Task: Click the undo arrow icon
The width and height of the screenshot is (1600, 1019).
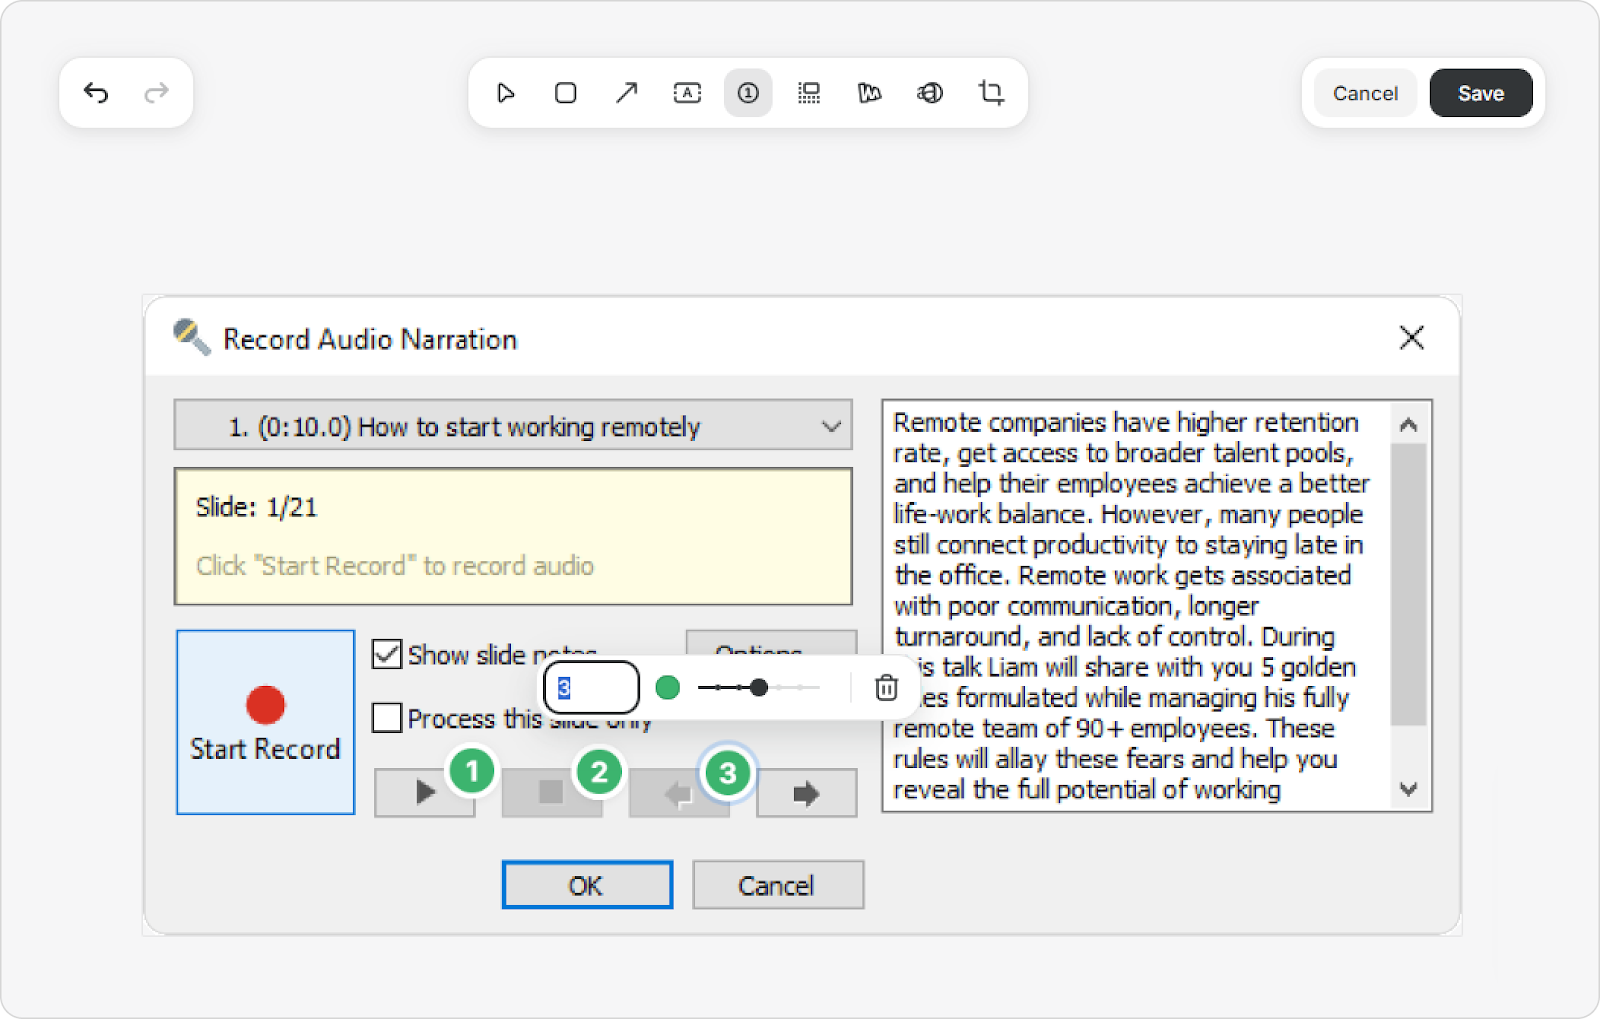Action: [x=96, y=93]
